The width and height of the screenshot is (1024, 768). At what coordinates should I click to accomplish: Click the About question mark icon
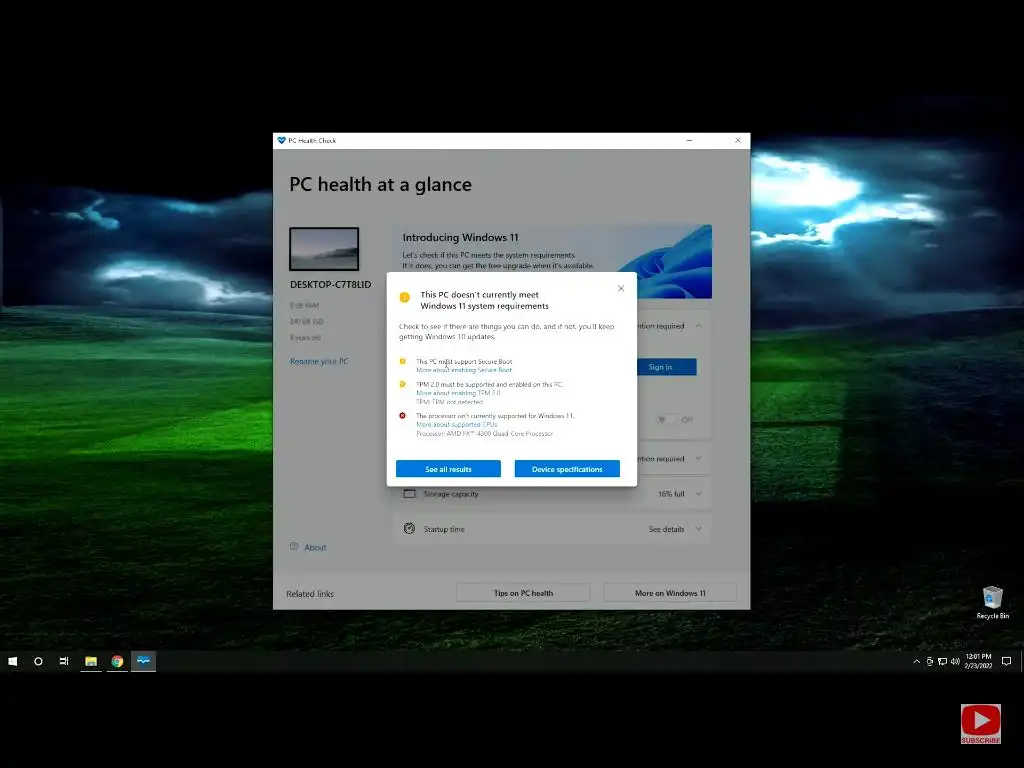(294, 547)
